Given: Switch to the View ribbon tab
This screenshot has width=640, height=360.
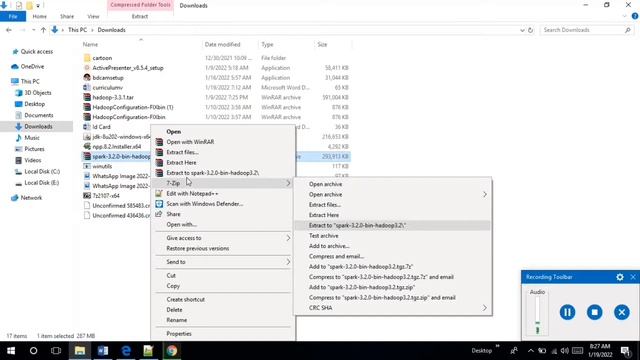Looking at the screenshot, I should (x=93, y=16).
